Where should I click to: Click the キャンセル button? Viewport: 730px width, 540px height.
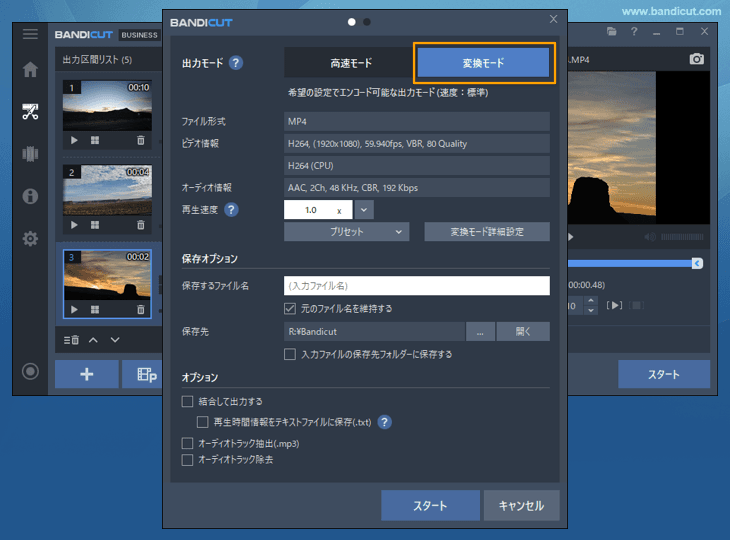[x=521, y=505]
